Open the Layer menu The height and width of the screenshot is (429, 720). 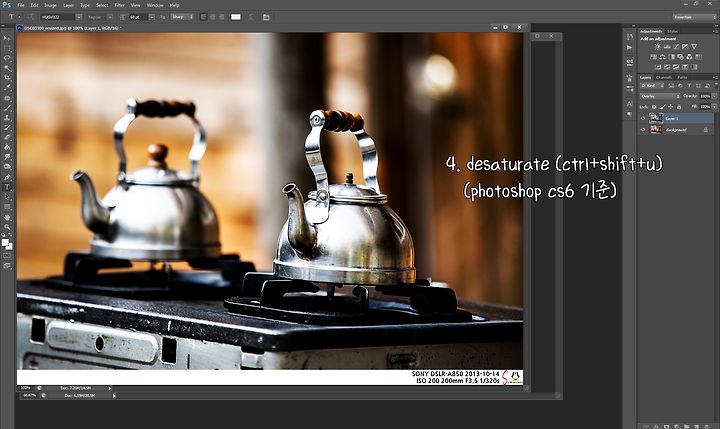[68, 5]
